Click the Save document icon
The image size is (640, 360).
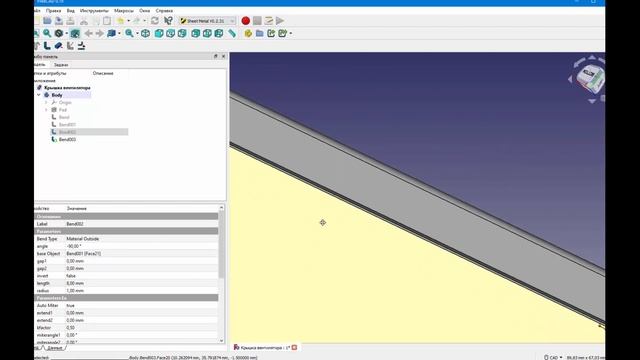coord(59,21)
